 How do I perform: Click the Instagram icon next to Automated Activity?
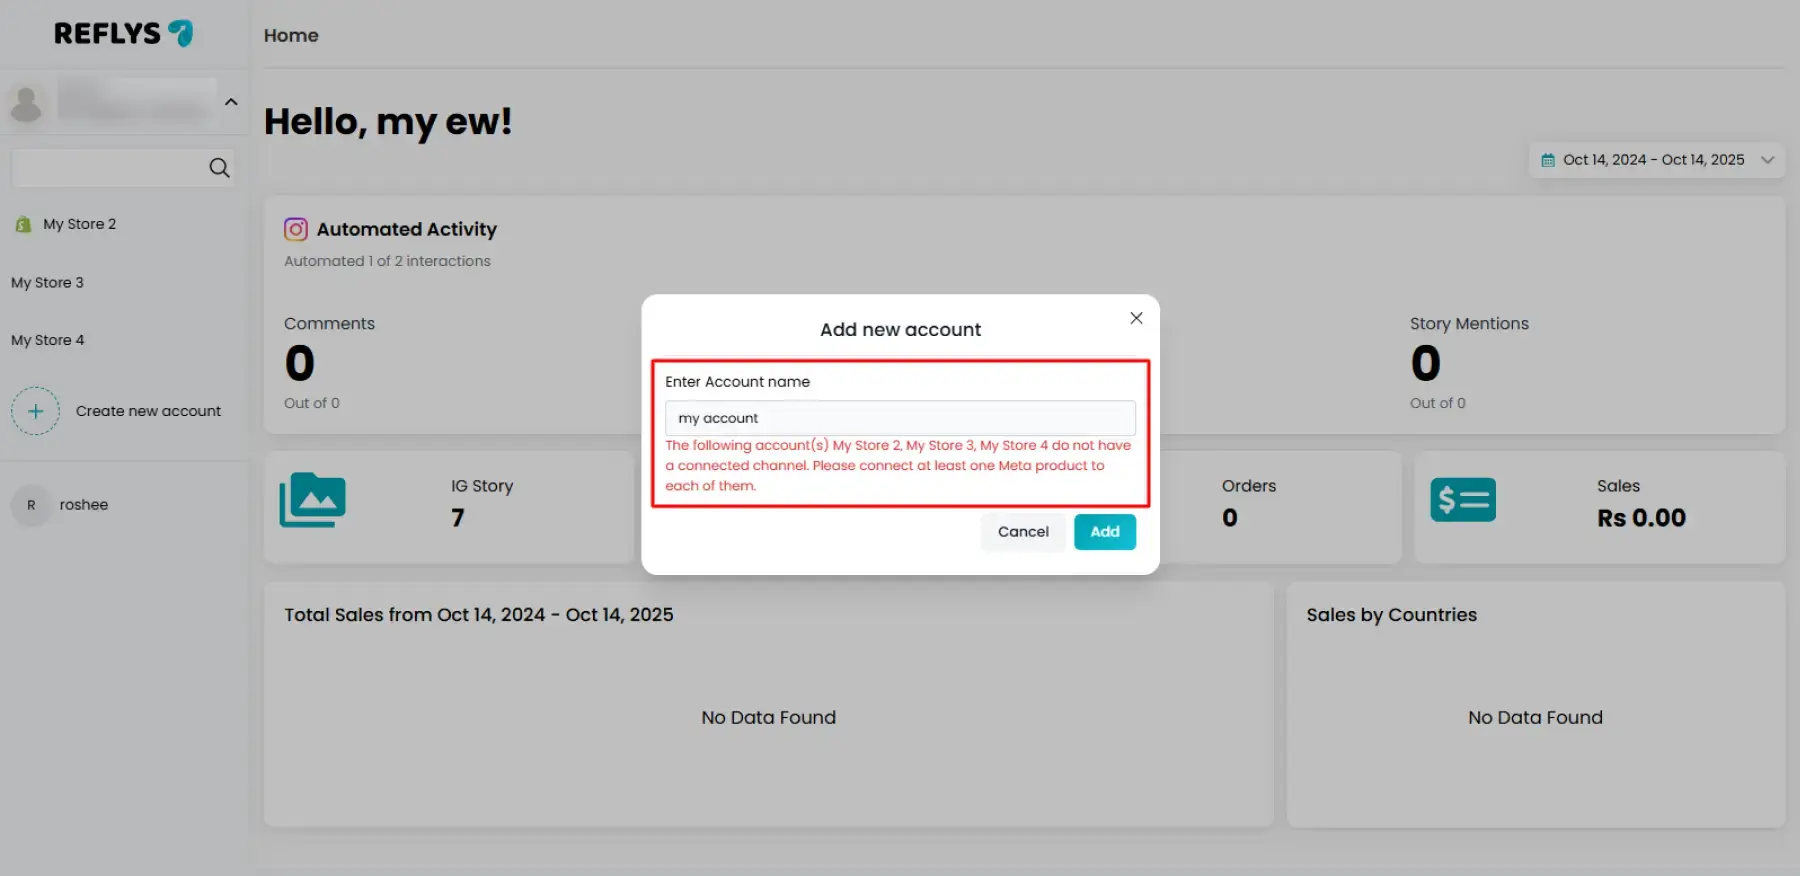(296, 230)
